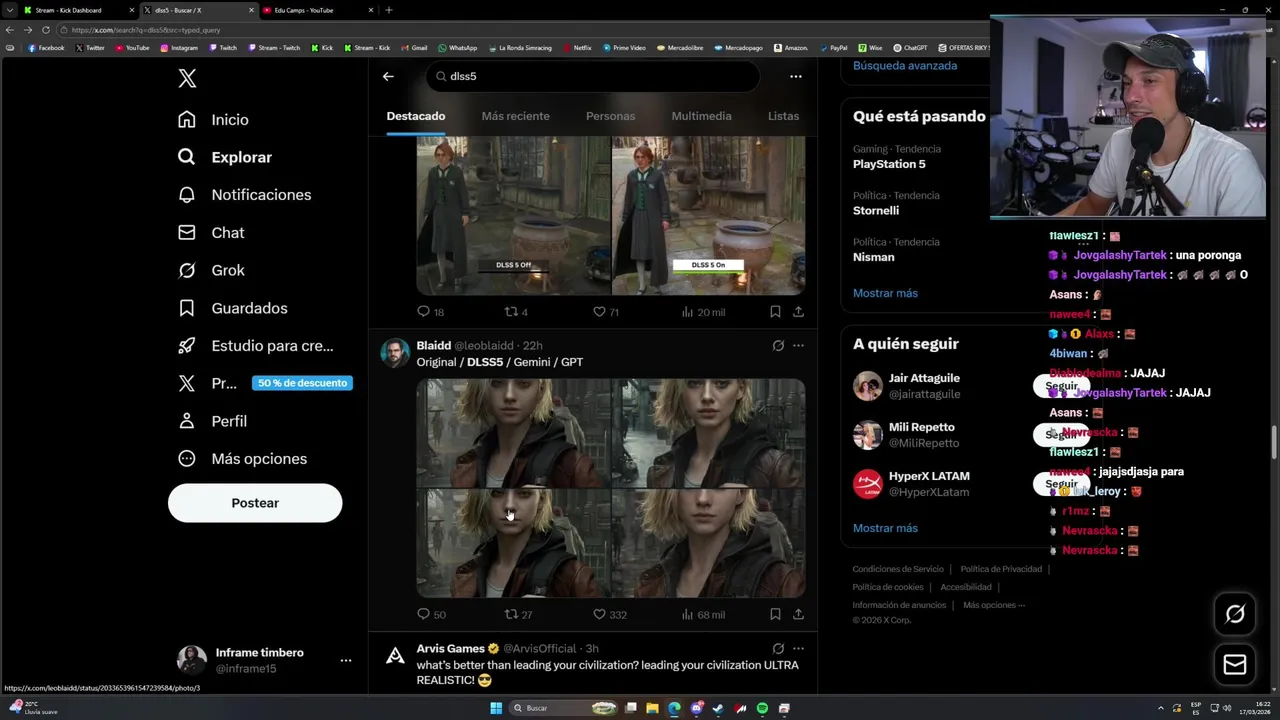Image resolution: width=1280 pixels, height=720 pixels.
Task: Switch to Stream - Kick Dashboard browser tab
Action: [x=78, y=10]
